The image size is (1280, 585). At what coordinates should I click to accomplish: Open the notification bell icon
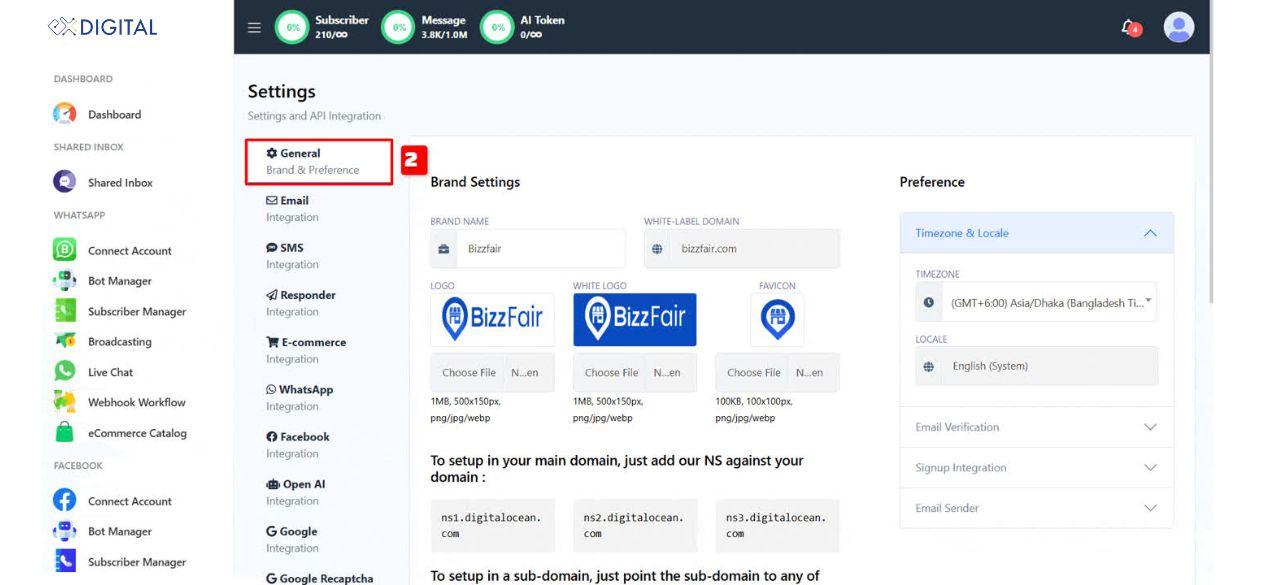click(1130, 28)
